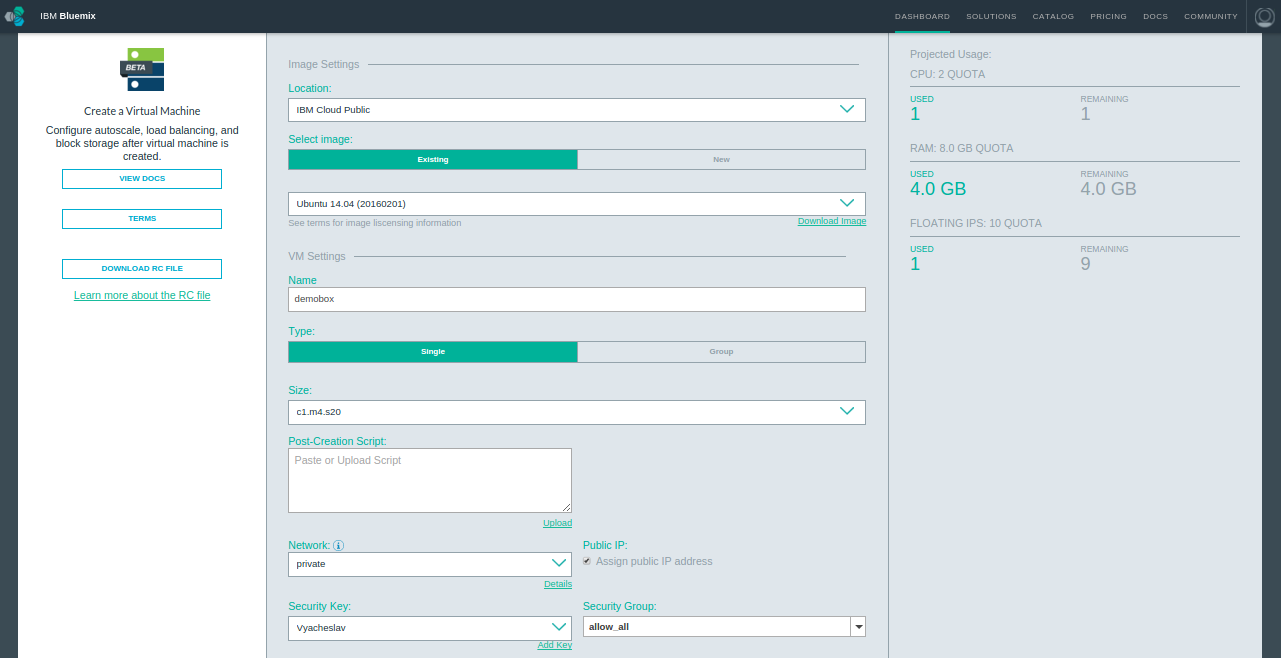This screenshot has height=658, width=1281.
Task: Click the Network info icon
Action: point(338,546)
